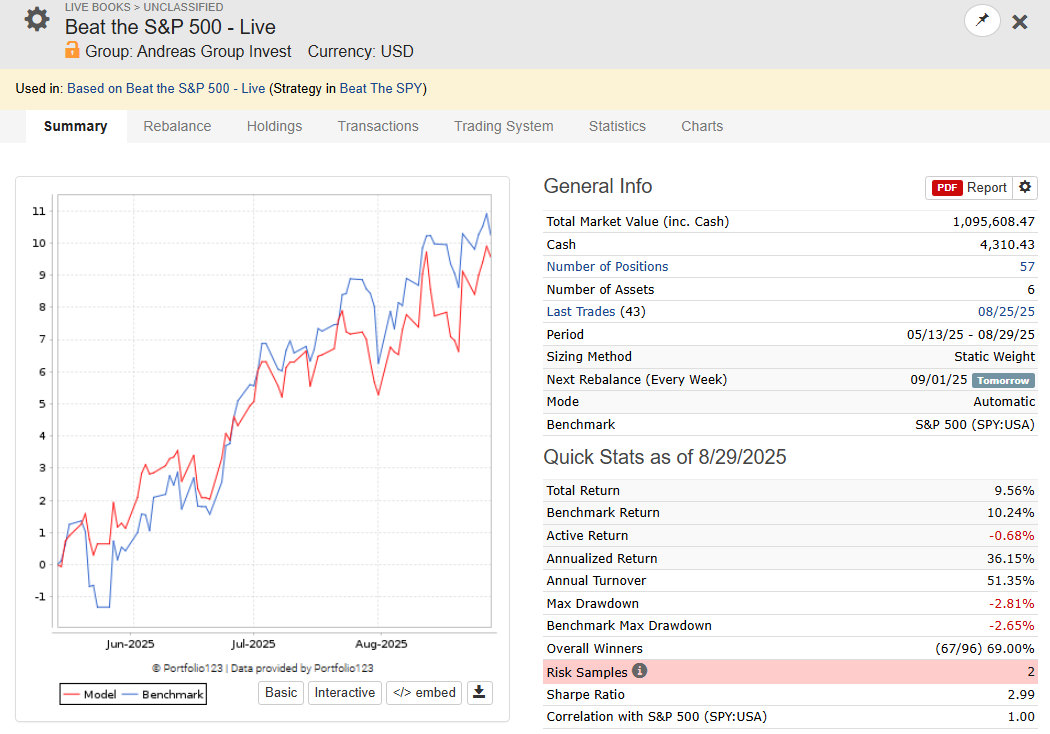Open the Statistics tab
Viewport: 1050px width, 734px height.
point(617,126)
